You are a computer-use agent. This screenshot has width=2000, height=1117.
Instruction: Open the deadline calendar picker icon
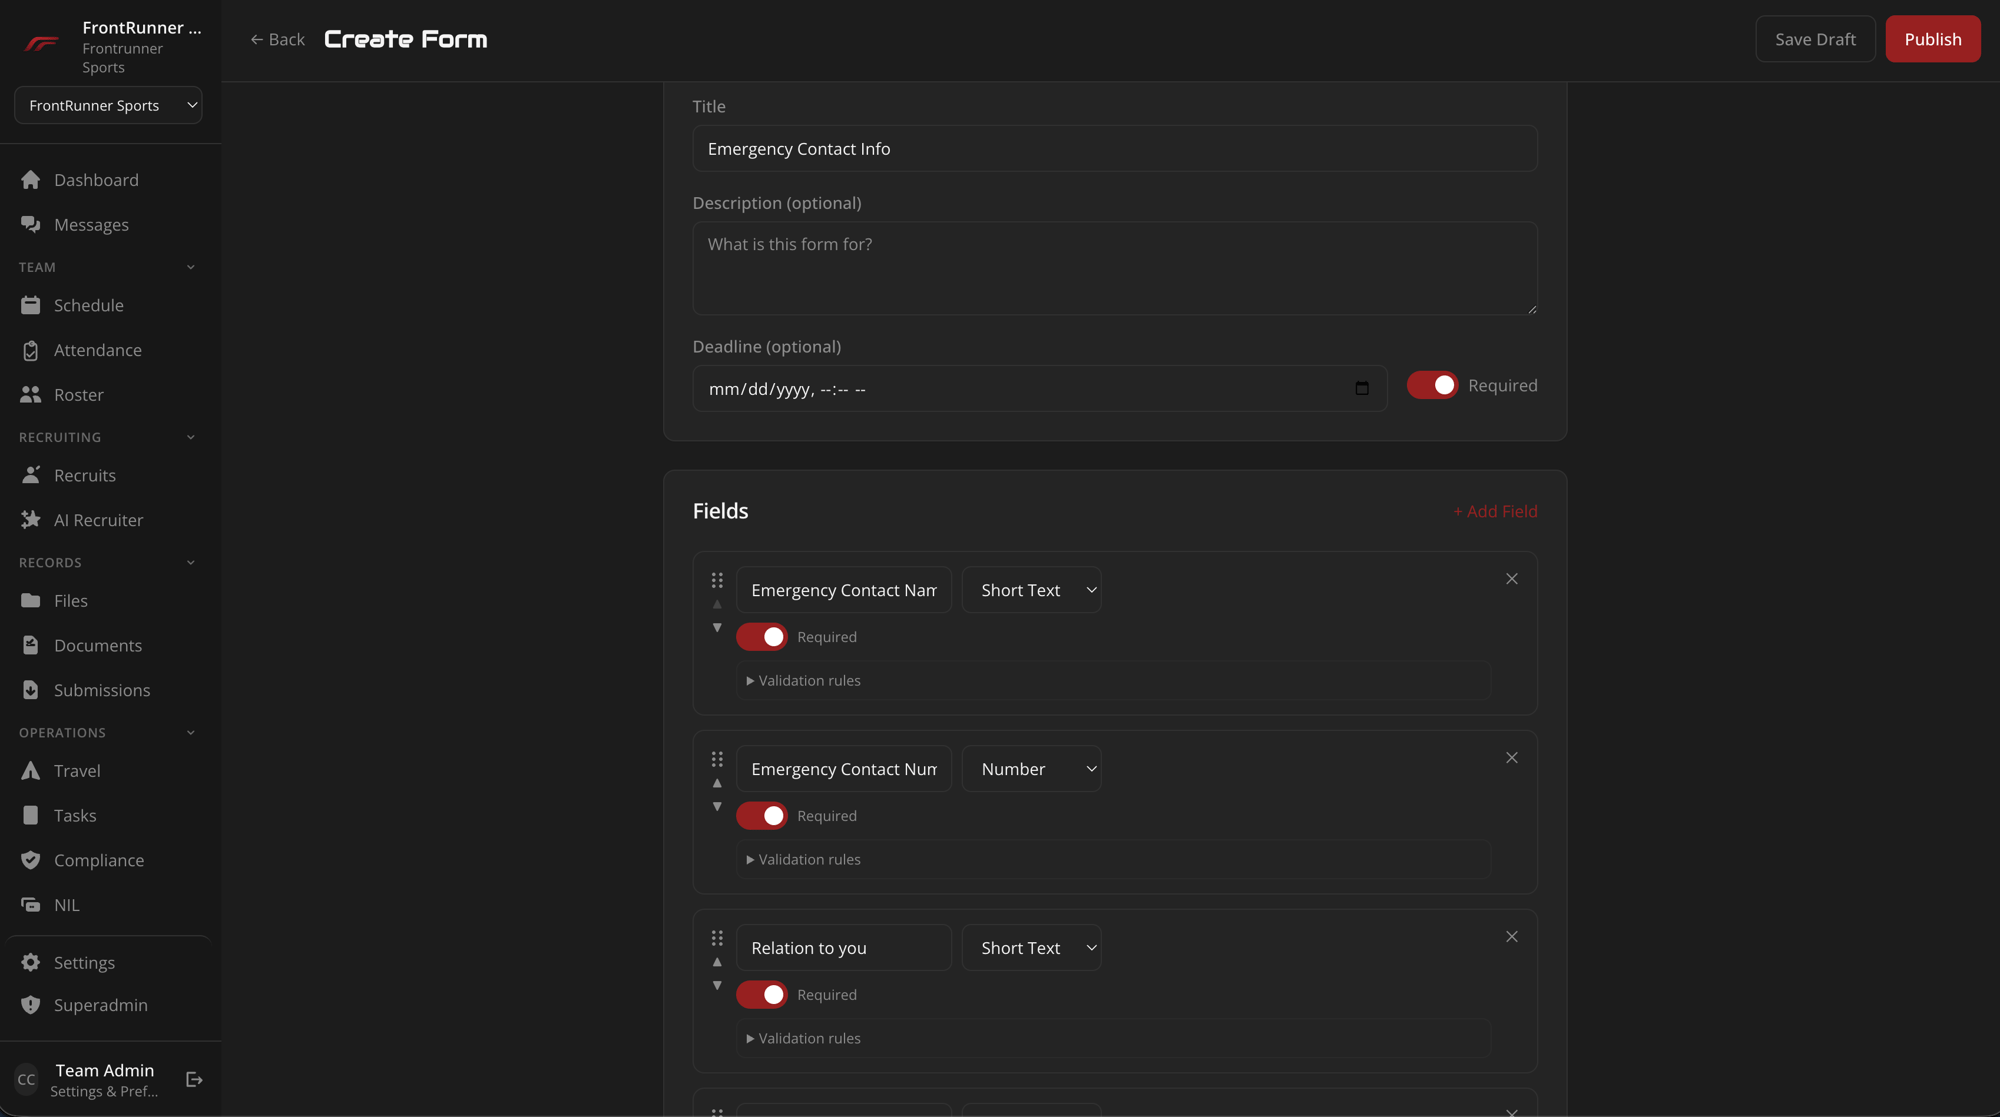pyautogui.click(x=1362, y=388)
